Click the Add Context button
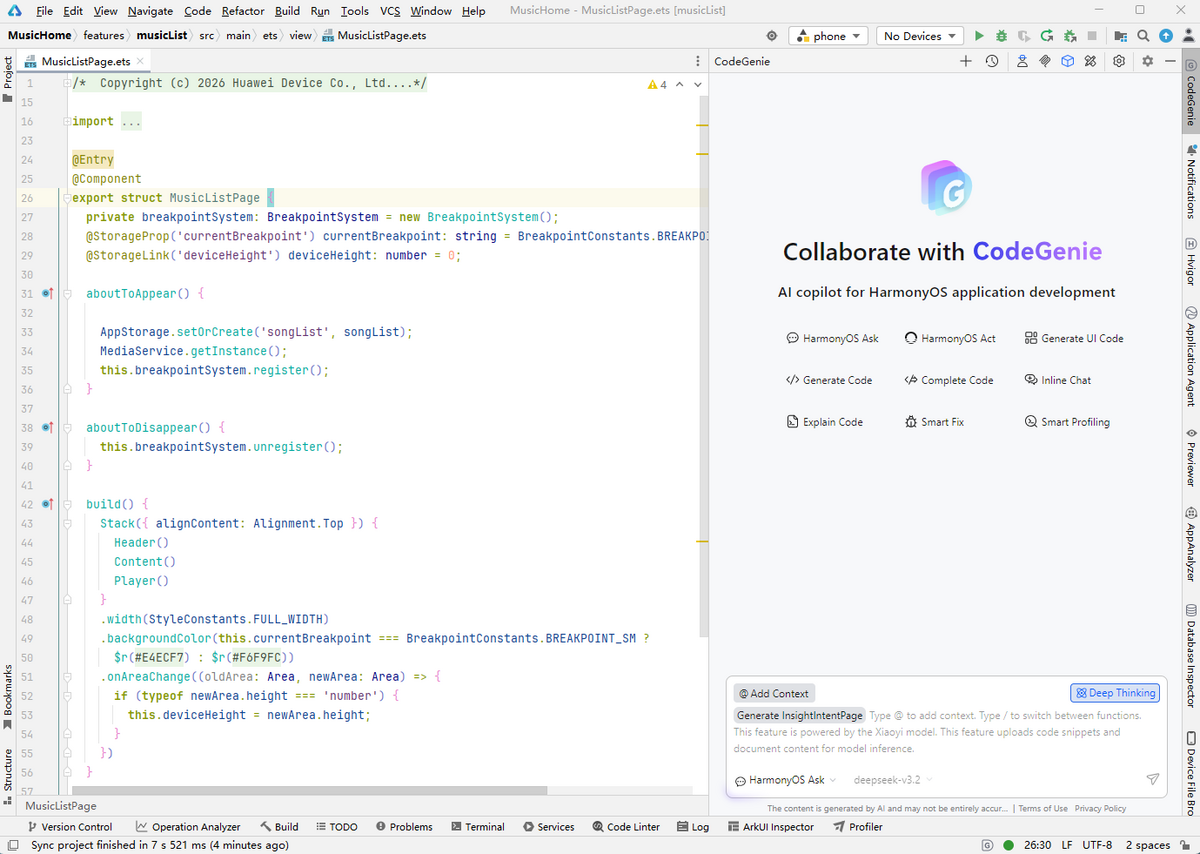The image size is (1200, 854). (x=774, y=693)
